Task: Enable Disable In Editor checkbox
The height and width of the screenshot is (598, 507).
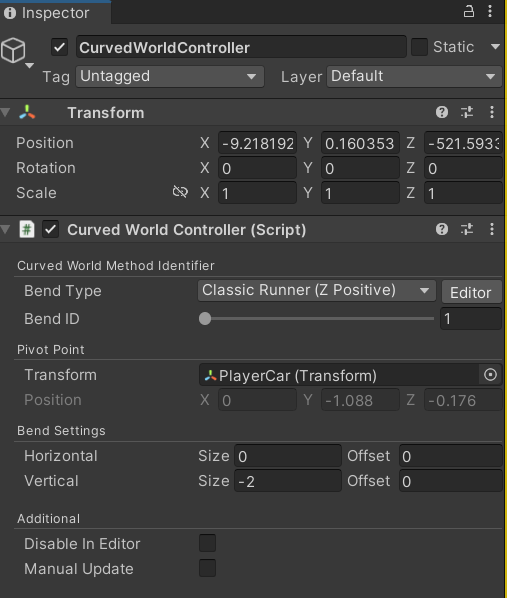Action: pyautogui.click(x=208, y=543)
